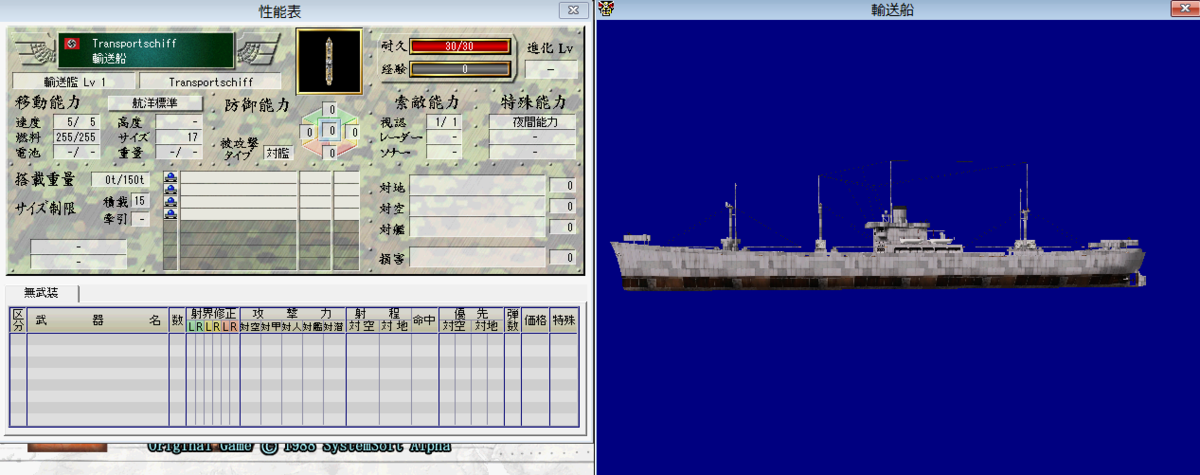Click the green Transportschiff 輸送船 title banner

(x=146, y=51)
